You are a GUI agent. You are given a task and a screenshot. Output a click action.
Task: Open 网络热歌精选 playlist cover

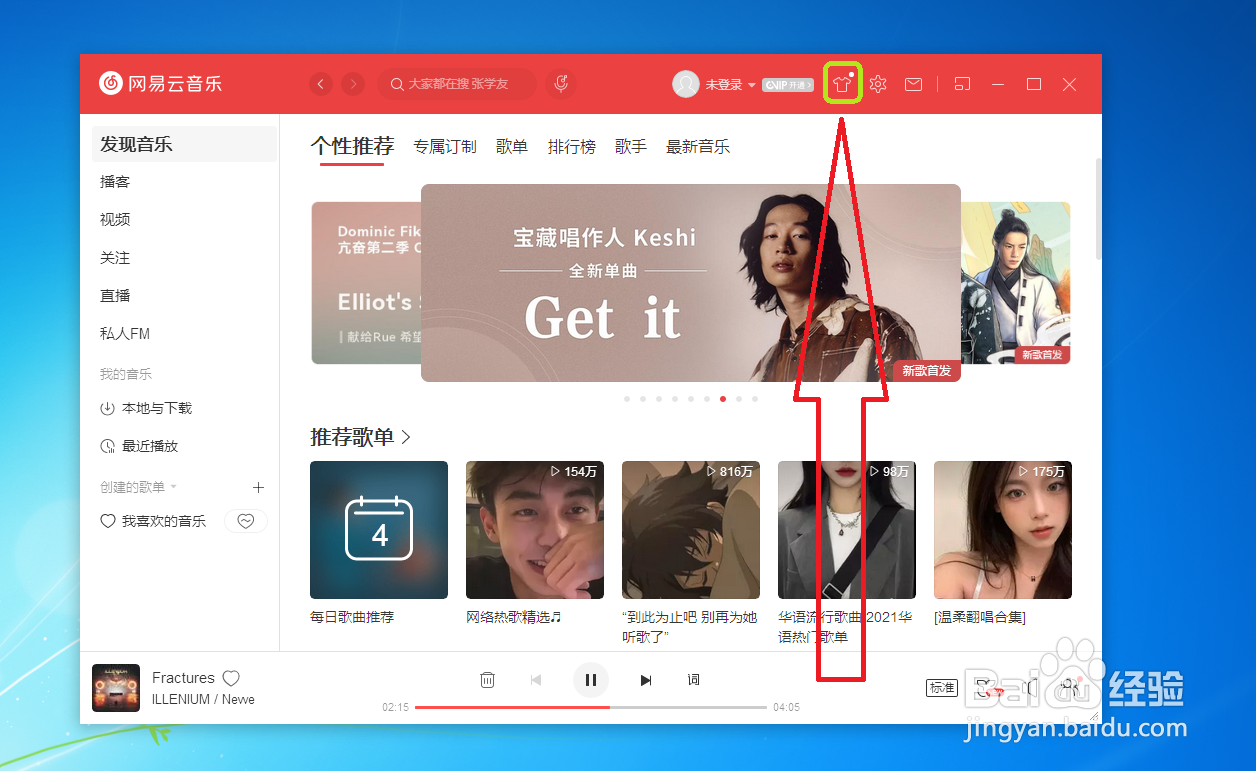pos(535,530)
